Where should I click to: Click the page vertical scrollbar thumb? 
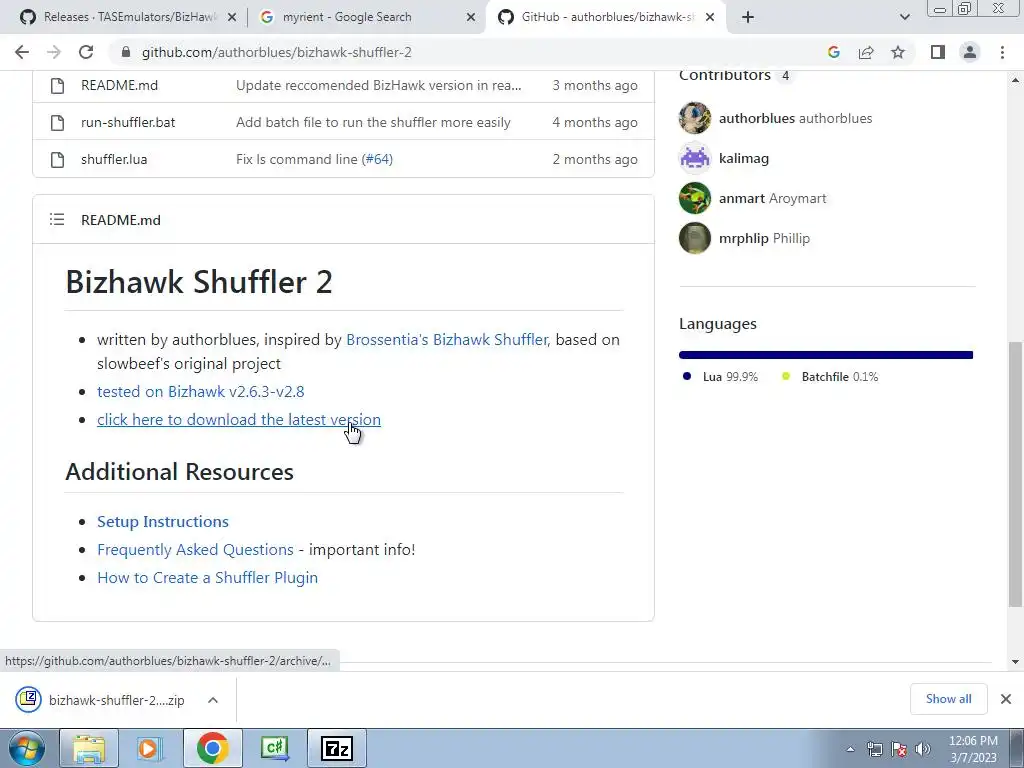click(1015, 474)
